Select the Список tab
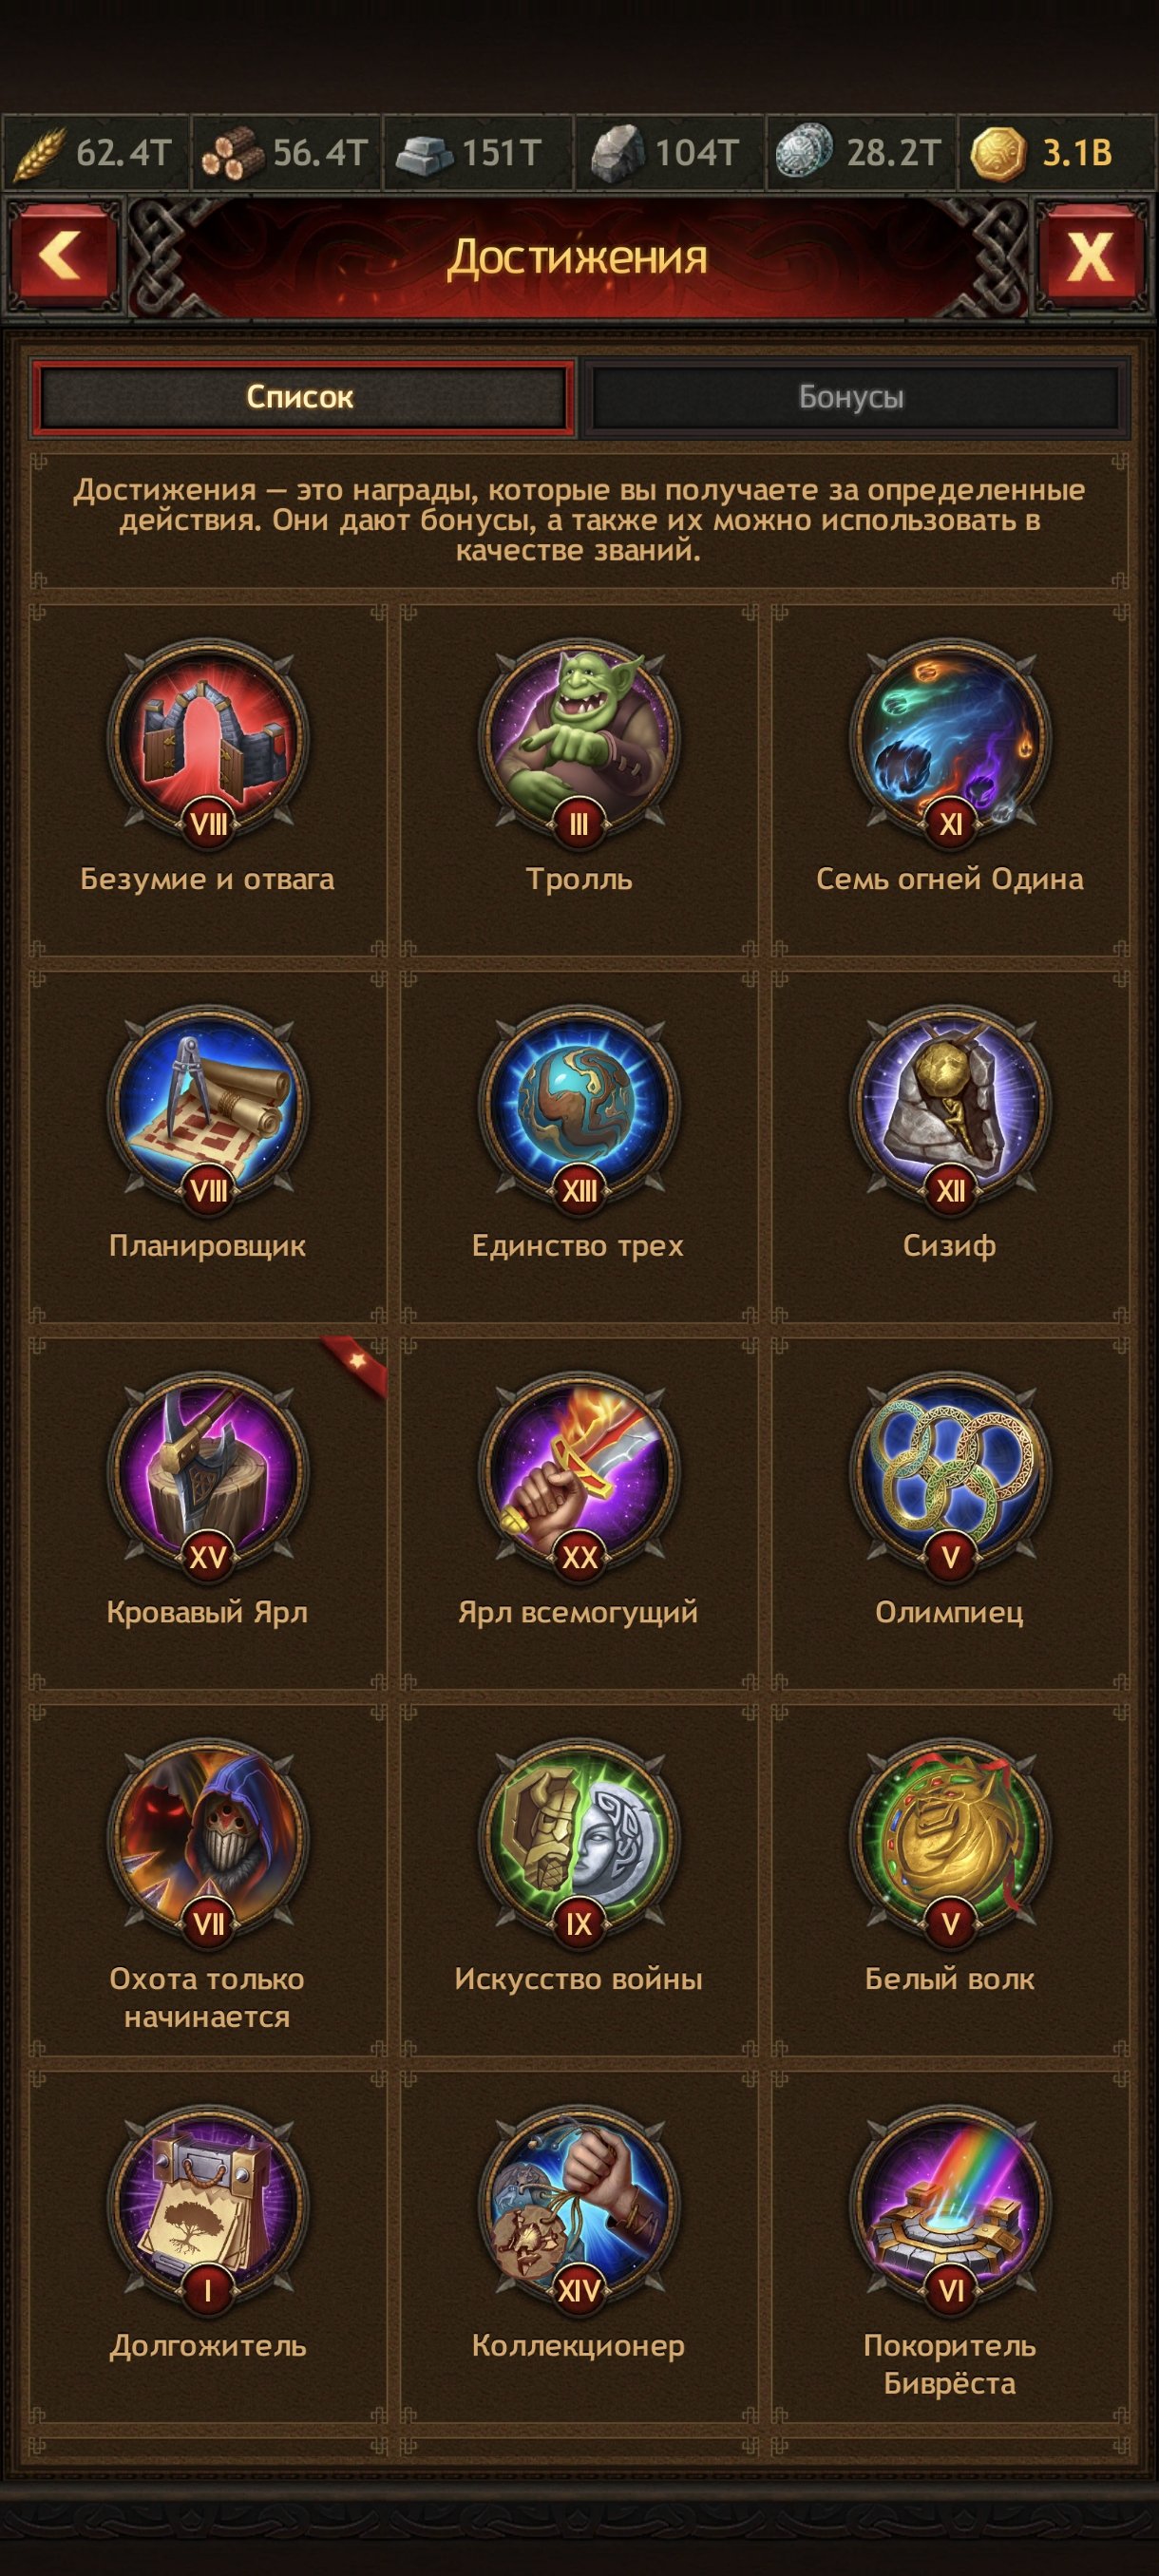This screenshot has width=1159, height=2576. click(302, 397)
